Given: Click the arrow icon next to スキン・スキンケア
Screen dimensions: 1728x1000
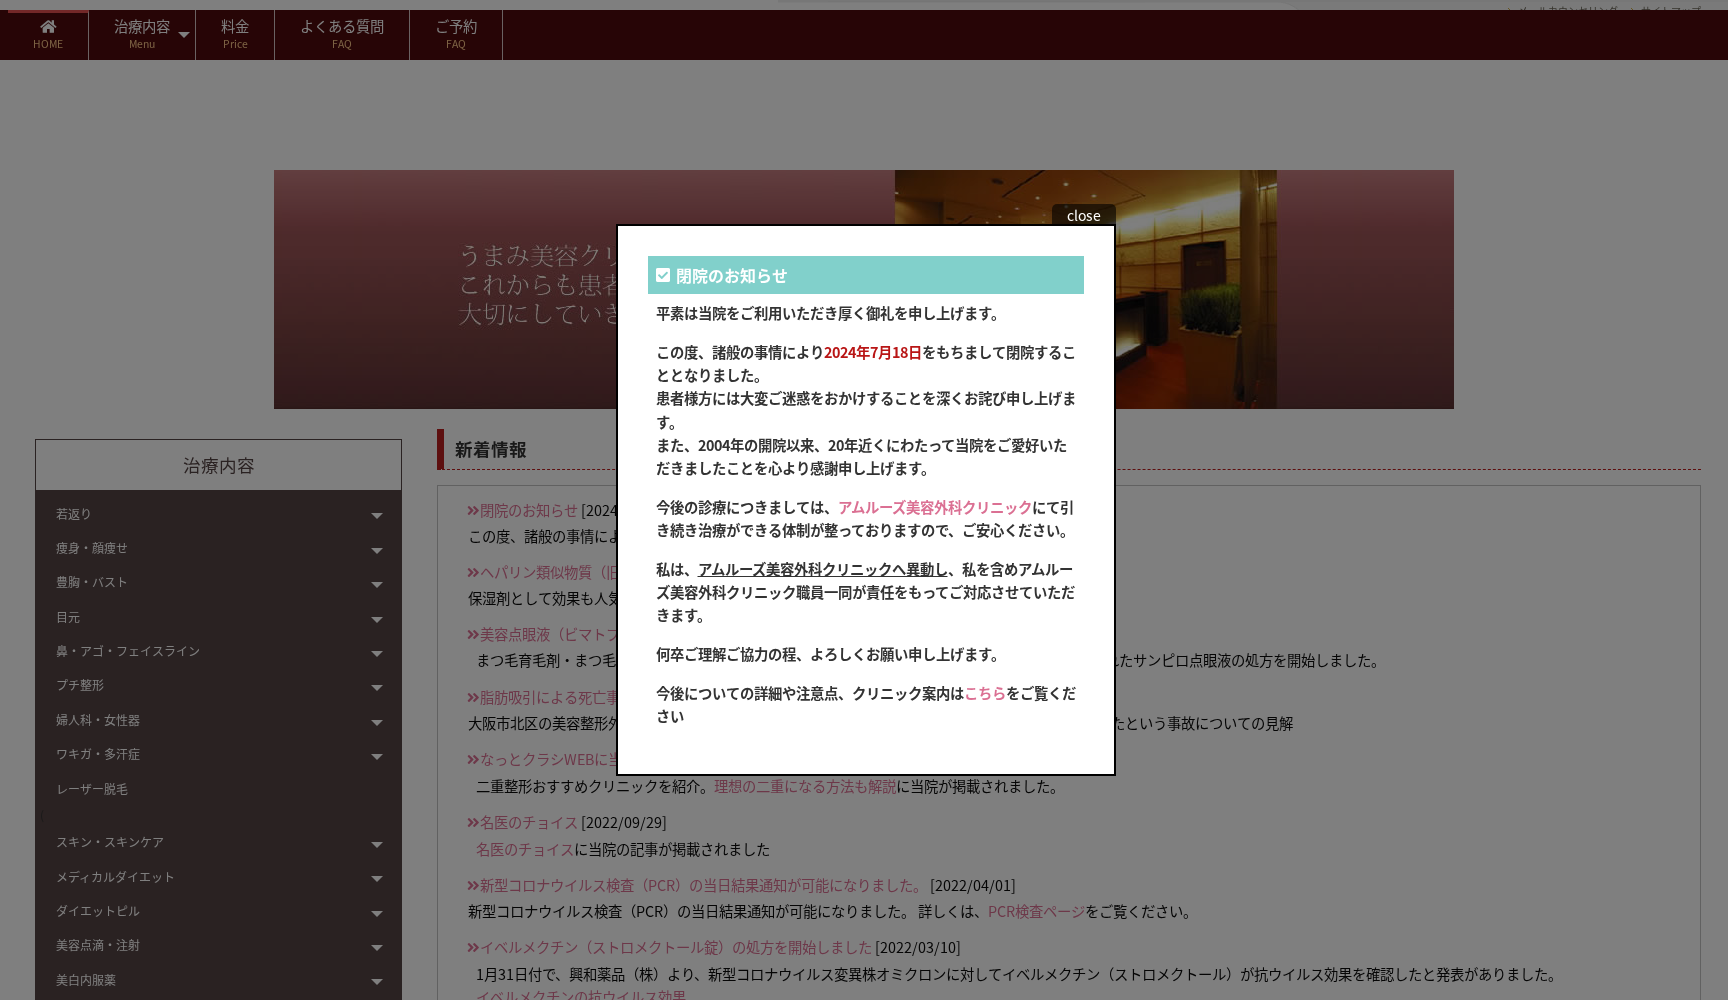Looking at the screenshot, I should coord(376,844).
